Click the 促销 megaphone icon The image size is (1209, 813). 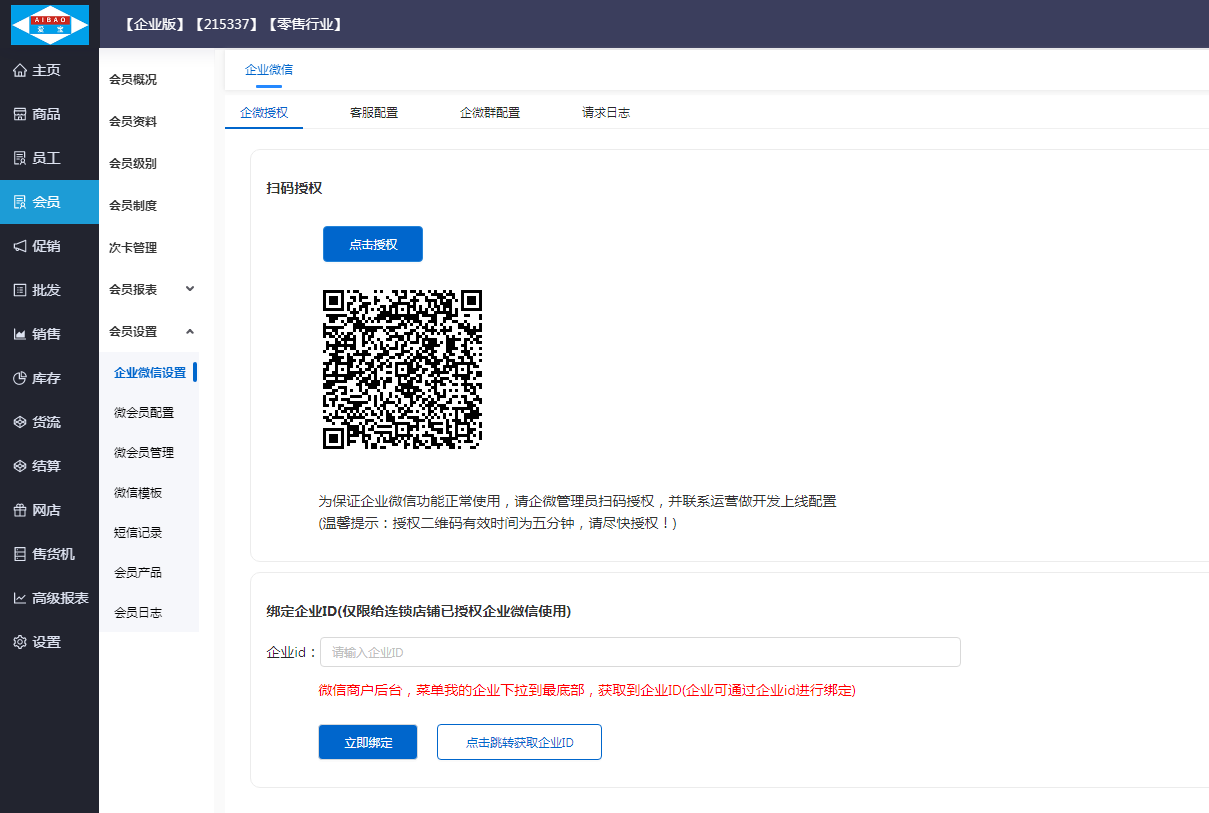click(x=20, y=246)
